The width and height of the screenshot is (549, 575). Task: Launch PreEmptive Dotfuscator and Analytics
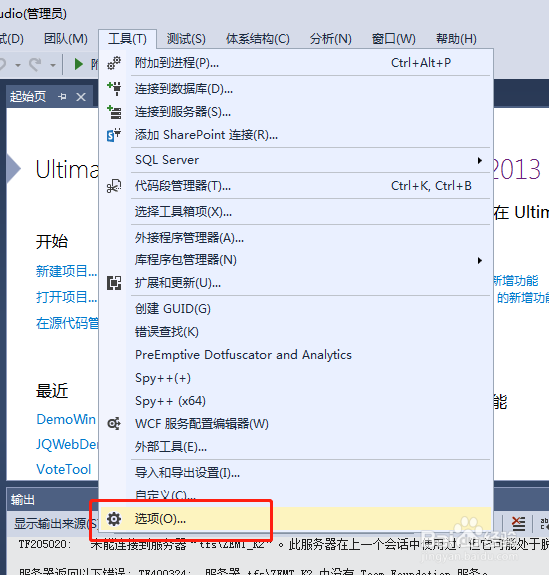296,355
